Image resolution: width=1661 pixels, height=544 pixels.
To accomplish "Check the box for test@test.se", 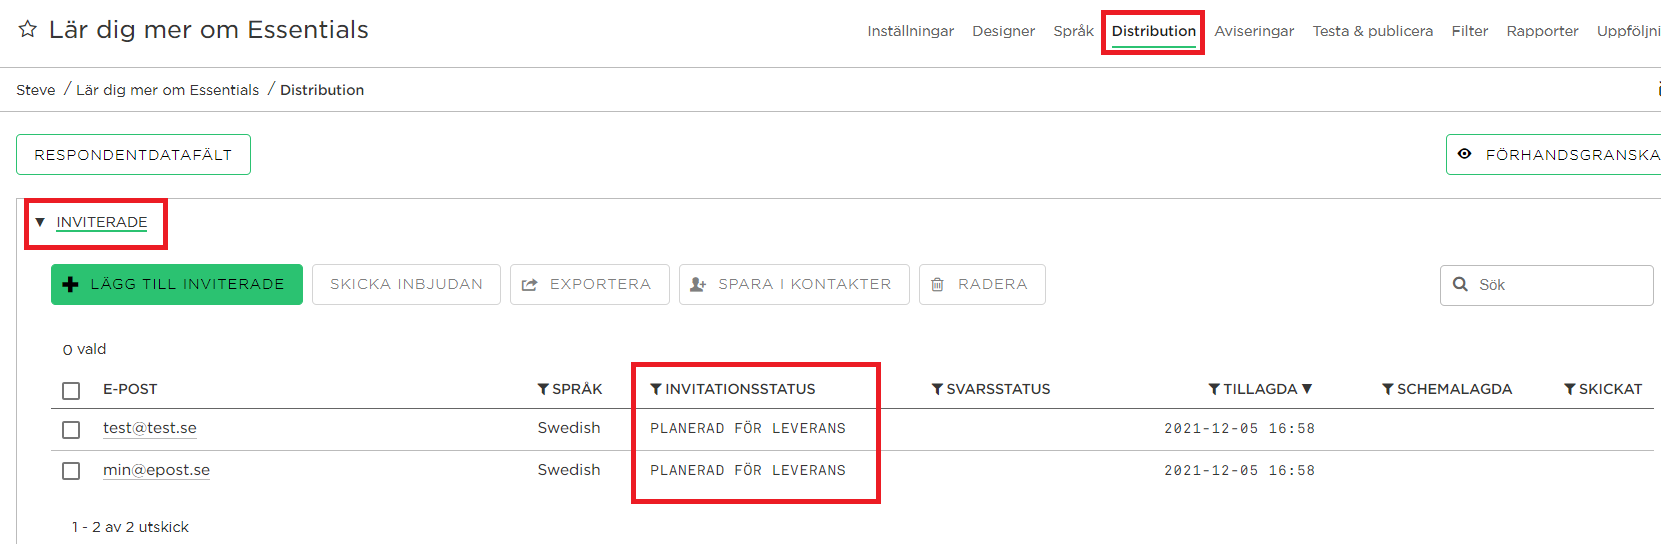I will tap(71, 429).
